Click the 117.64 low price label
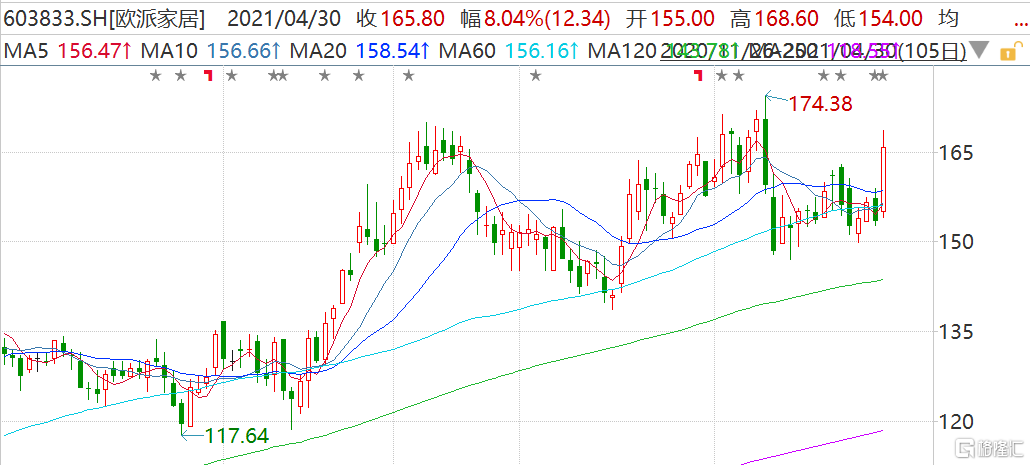Viewport: 1030px width, 465px height. coord(236,435)
